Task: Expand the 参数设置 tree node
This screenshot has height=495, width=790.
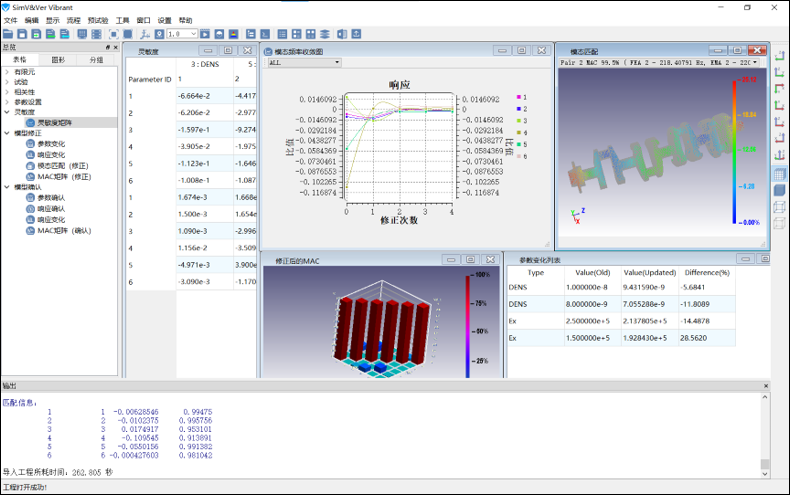Action: coord(7,102)
